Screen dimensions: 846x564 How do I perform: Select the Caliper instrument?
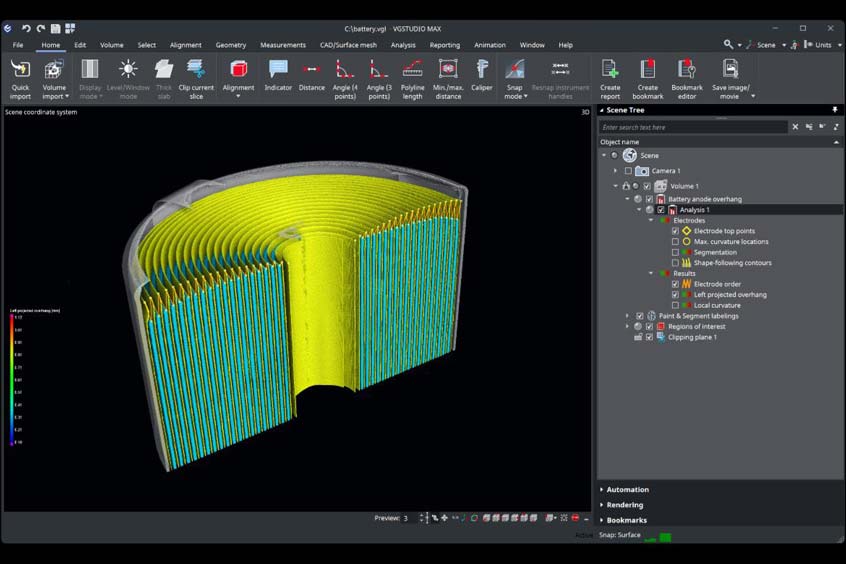point(482,70)
